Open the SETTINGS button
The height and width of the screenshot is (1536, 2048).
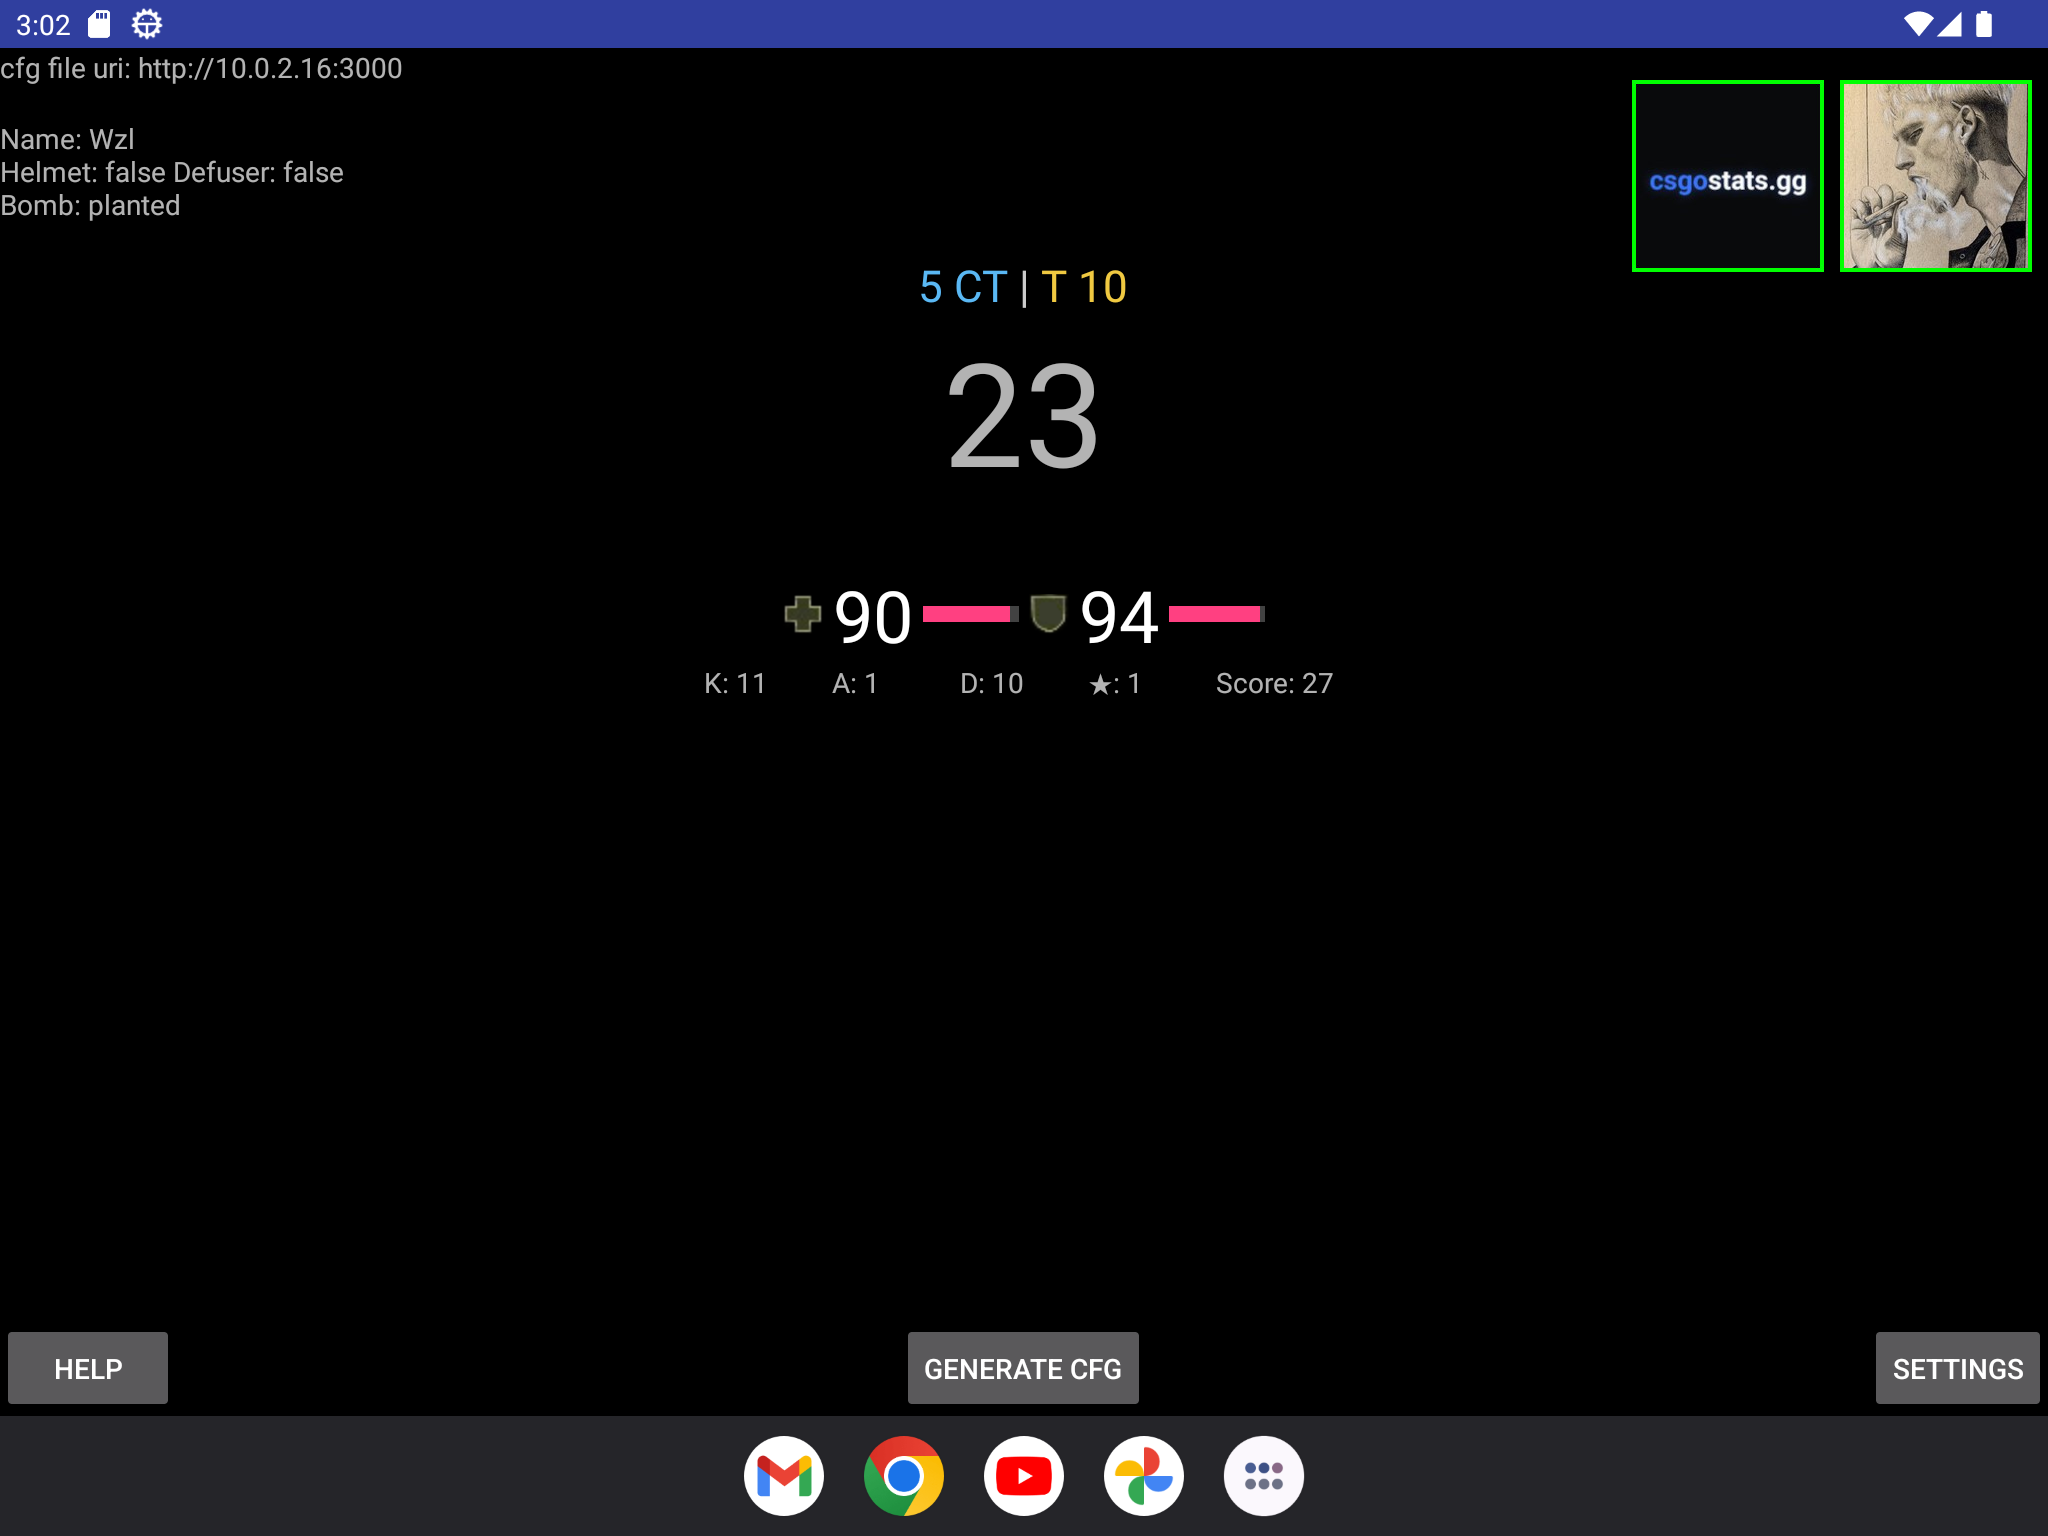1957,1368
